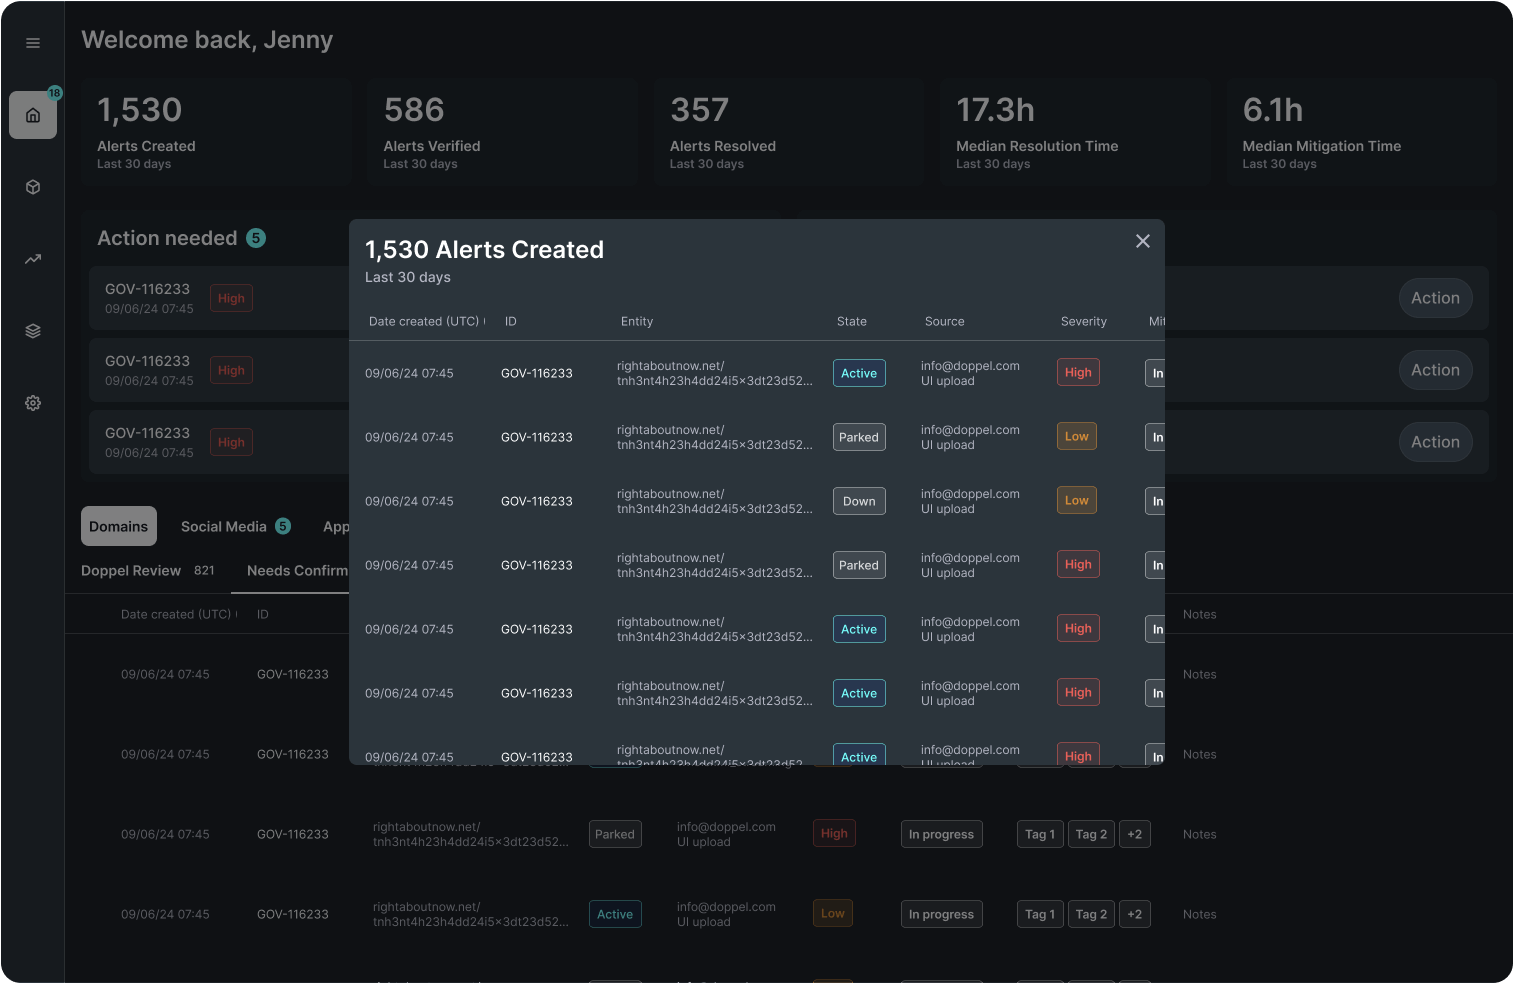Click the Down state badge in the popup
The height and width of the screenshot is (984, 1514).
click(858, 501)
